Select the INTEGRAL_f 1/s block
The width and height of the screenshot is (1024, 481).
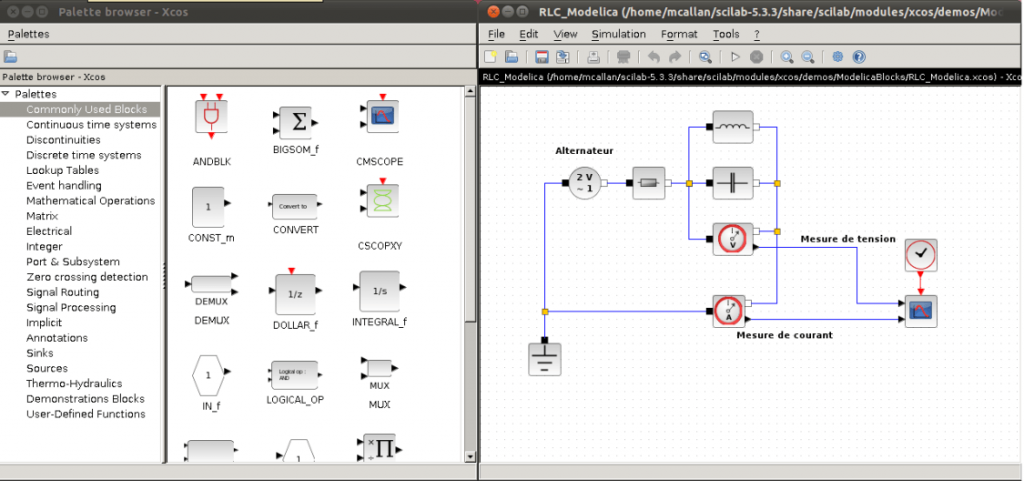coord(379,291)
